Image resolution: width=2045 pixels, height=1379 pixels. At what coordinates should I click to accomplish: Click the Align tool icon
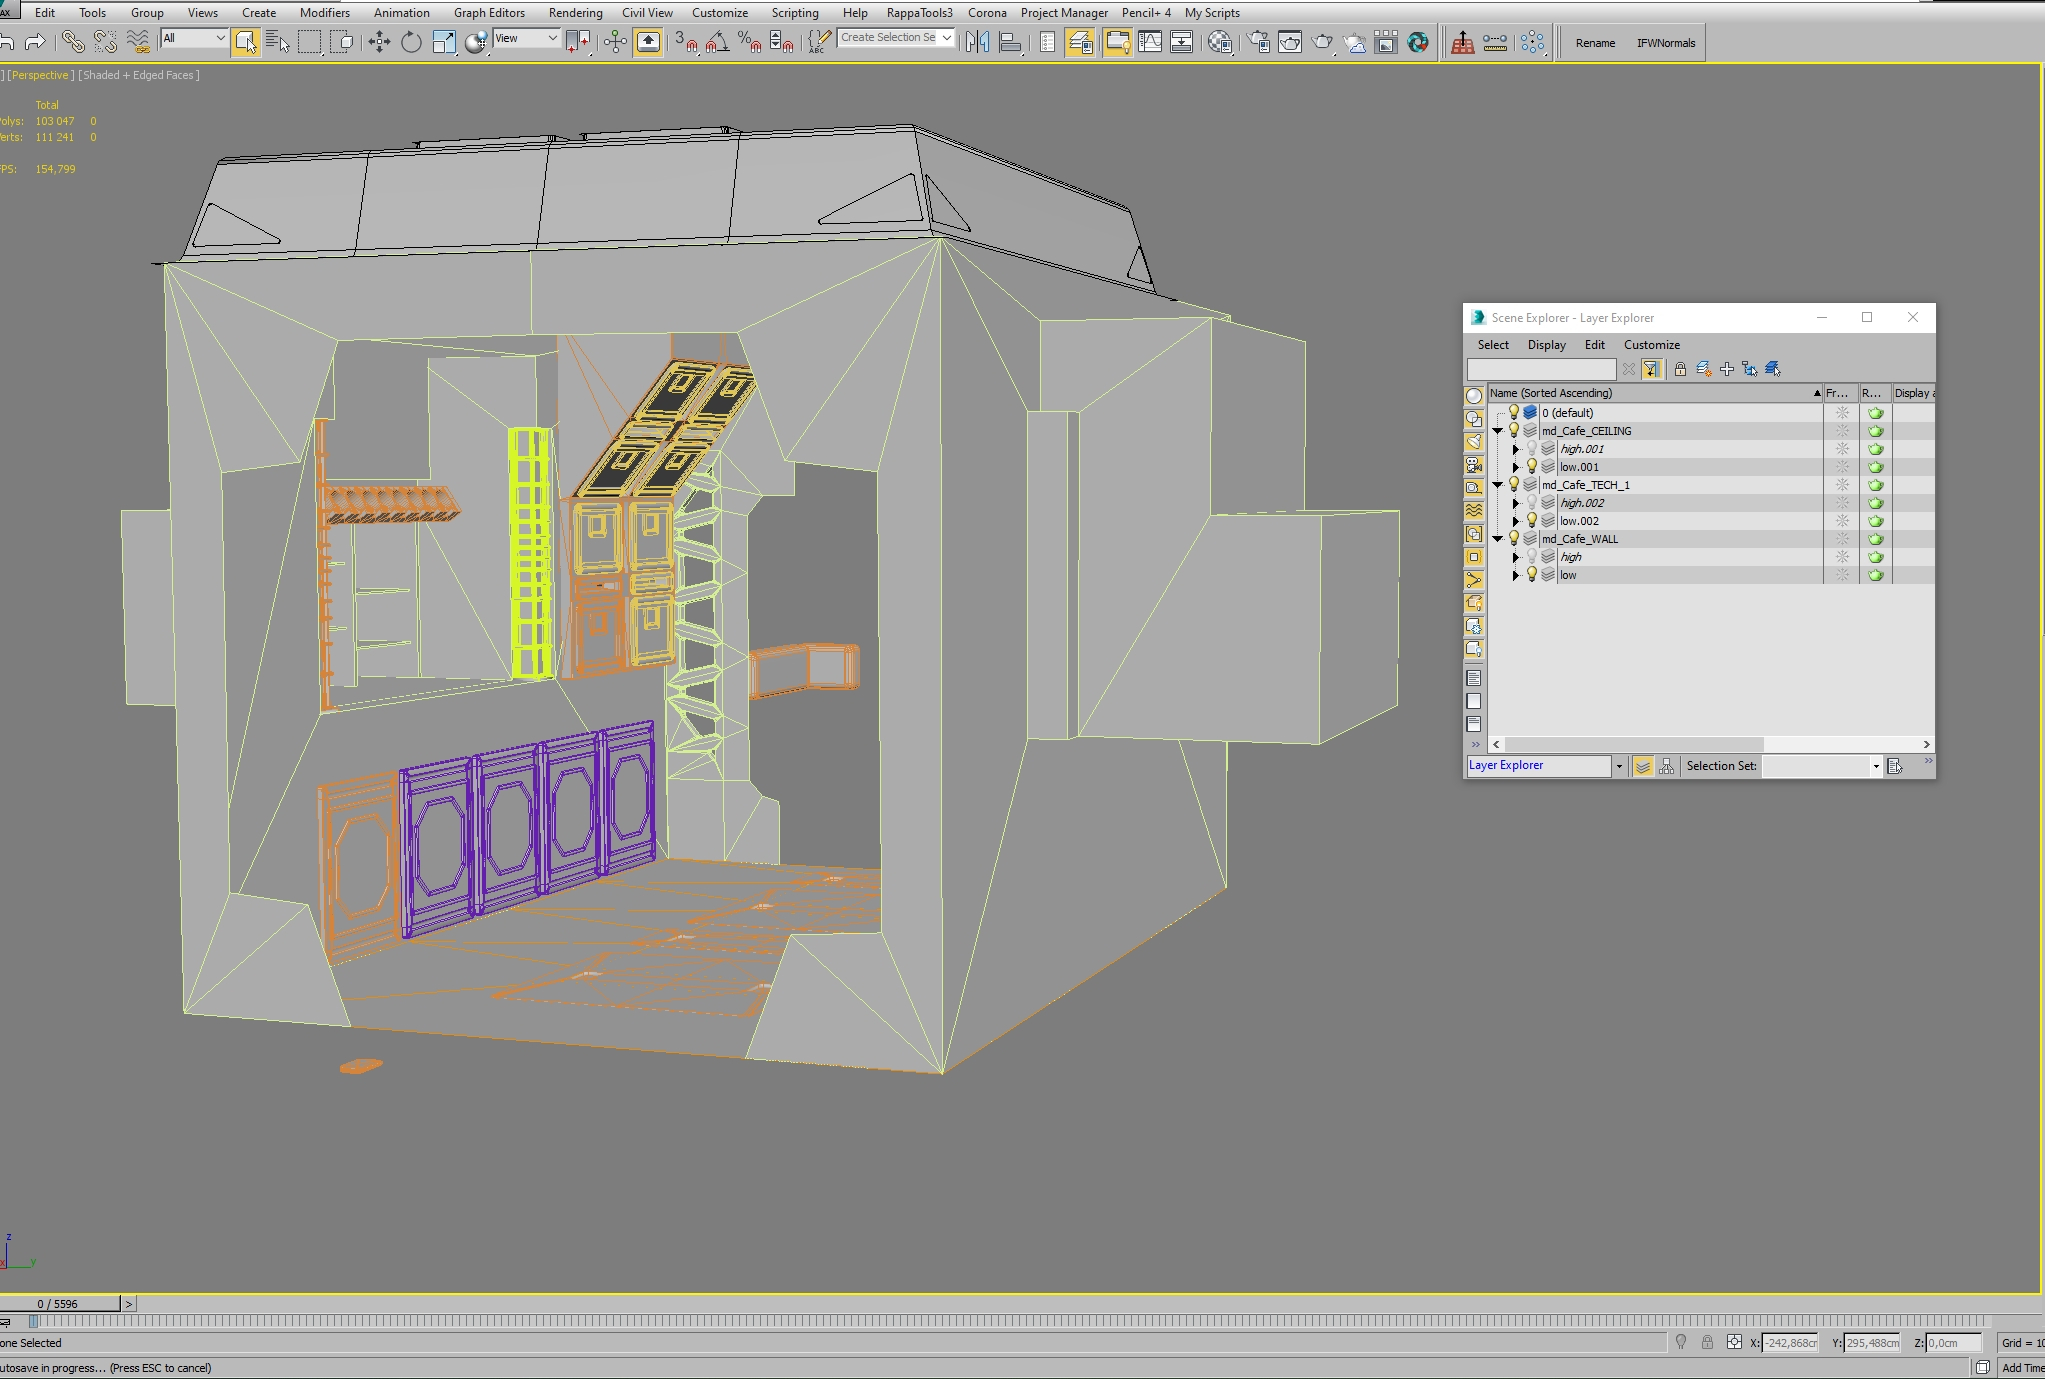click(1010, 42)
